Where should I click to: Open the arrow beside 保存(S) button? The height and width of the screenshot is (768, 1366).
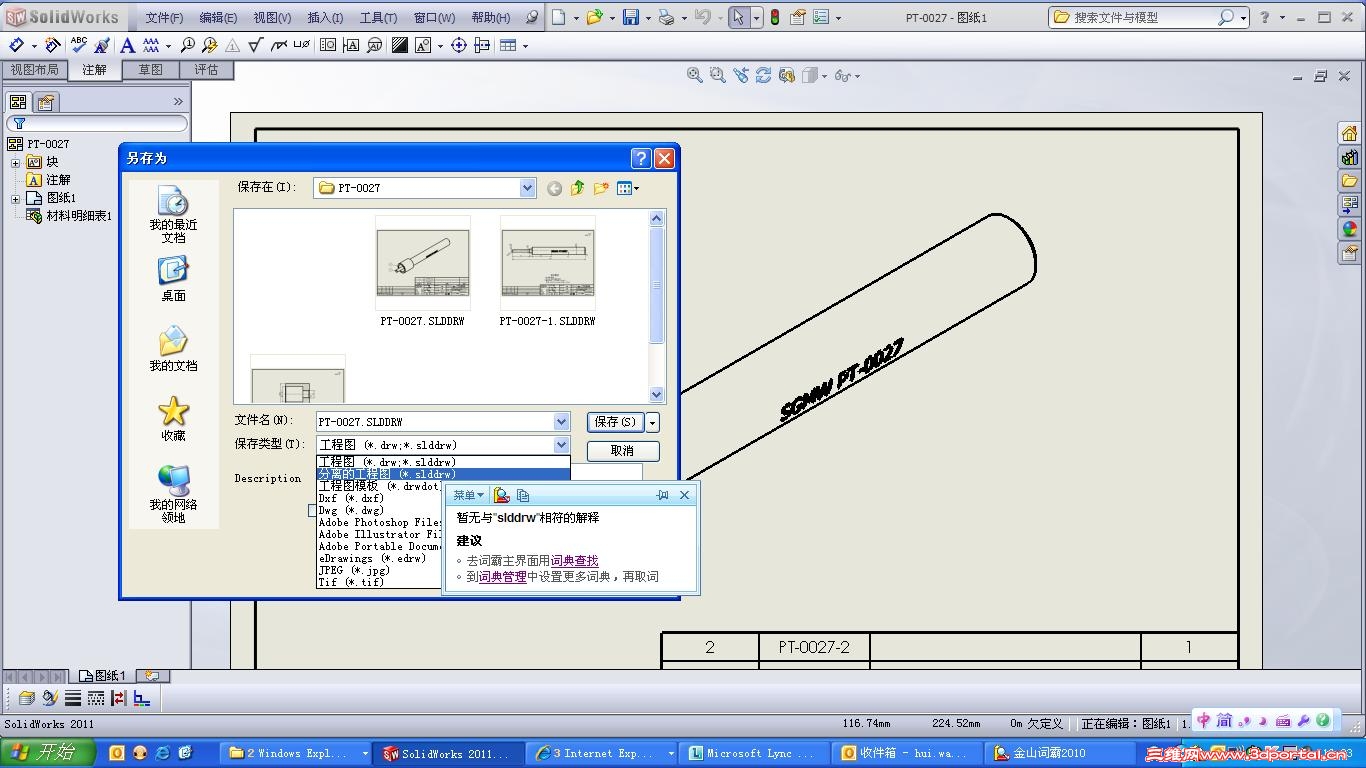[x=653, y=422]
